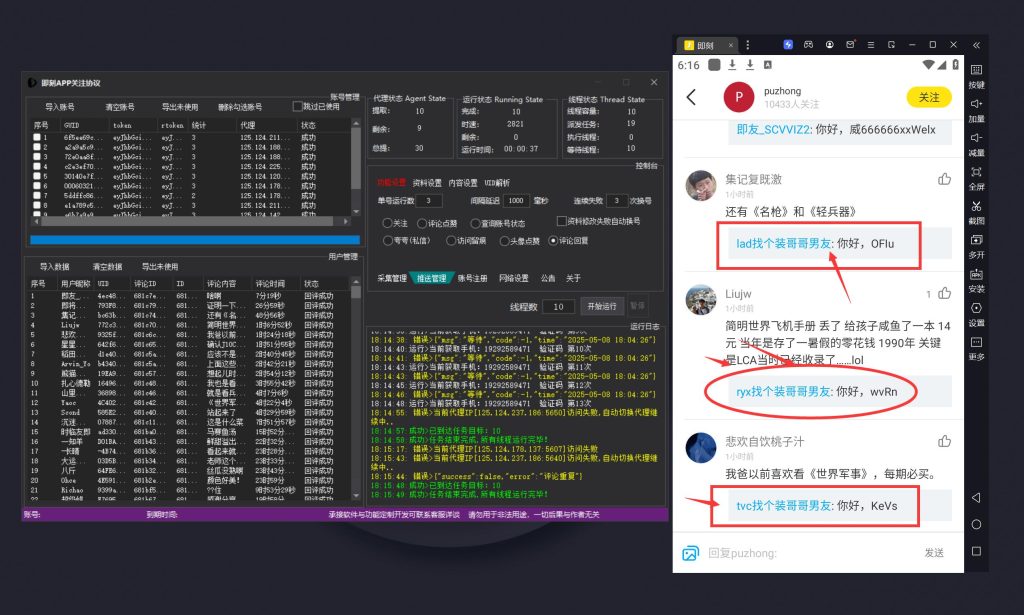Select the 评论回复 radio button

(554, 240)
